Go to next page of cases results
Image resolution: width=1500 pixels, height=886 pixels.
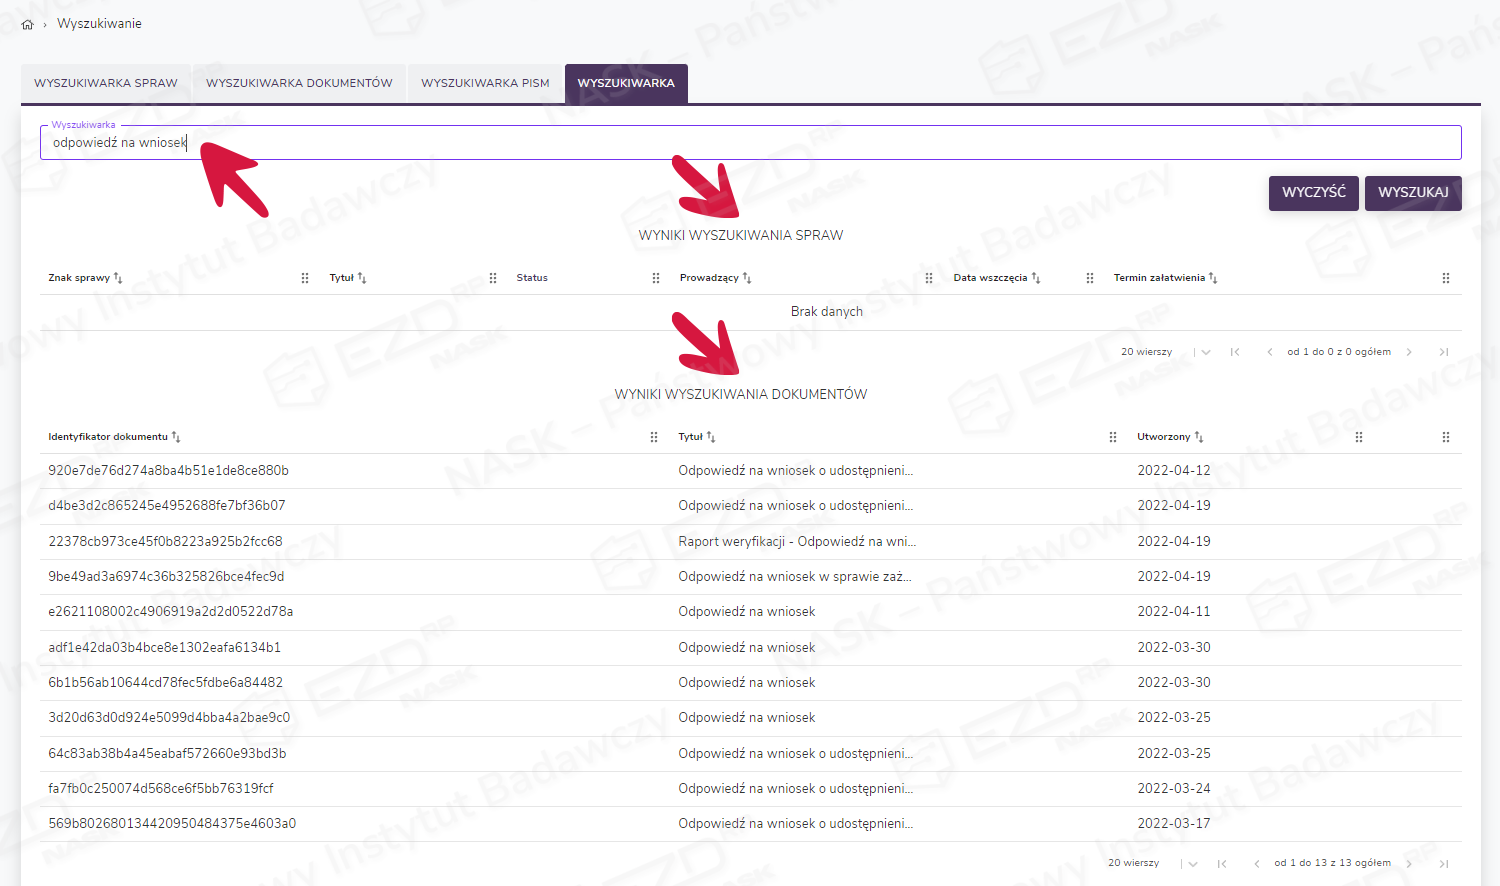(x=1409, y=352)
